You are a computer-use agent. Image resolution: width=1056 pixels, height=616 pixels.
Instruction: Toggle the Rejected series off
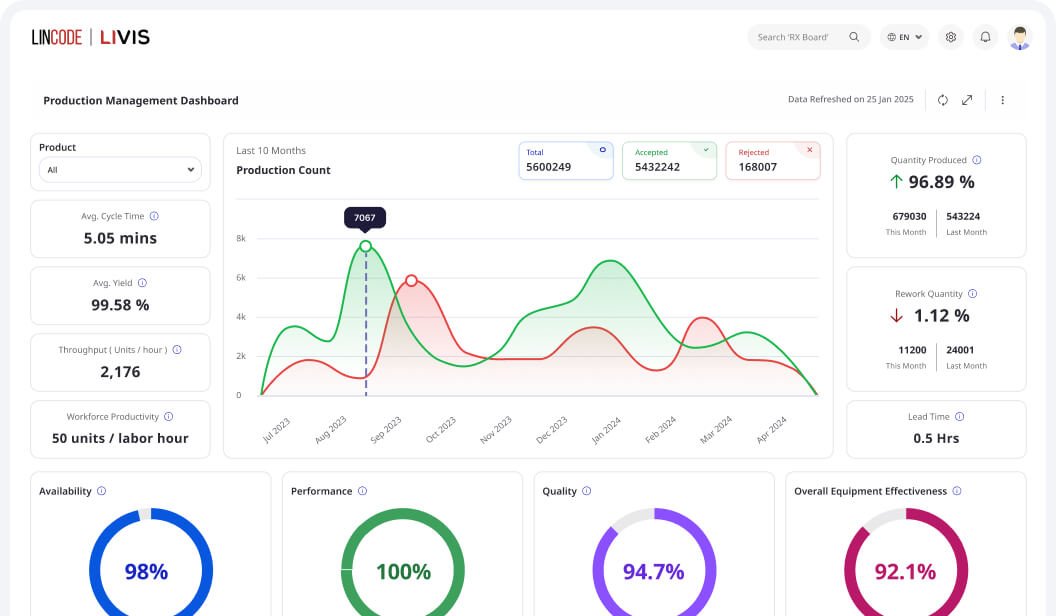(809, 150)
